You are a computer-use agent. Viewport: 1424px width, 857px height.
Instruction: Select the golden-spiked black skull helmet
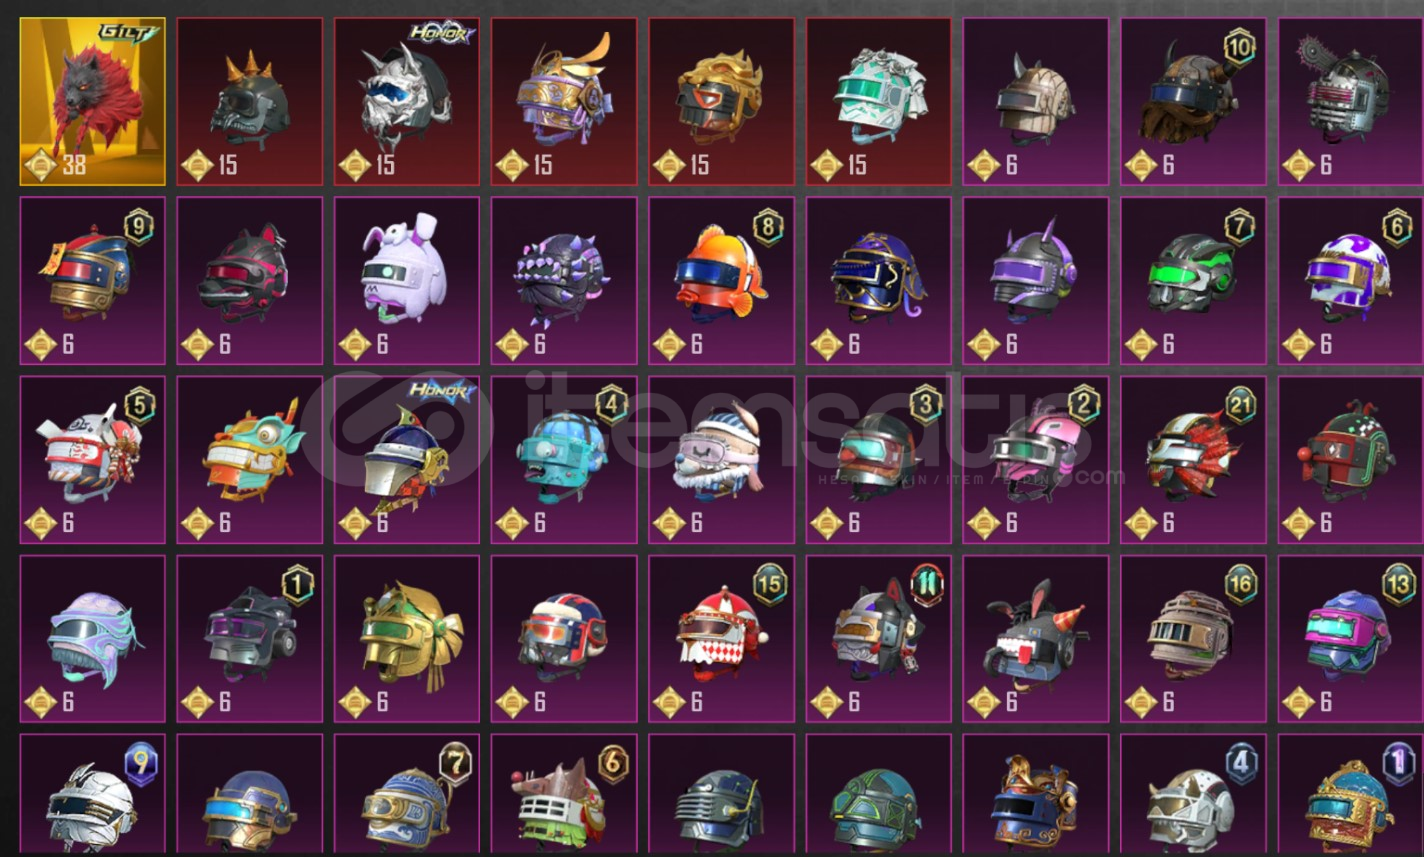[x=250, y=101]
